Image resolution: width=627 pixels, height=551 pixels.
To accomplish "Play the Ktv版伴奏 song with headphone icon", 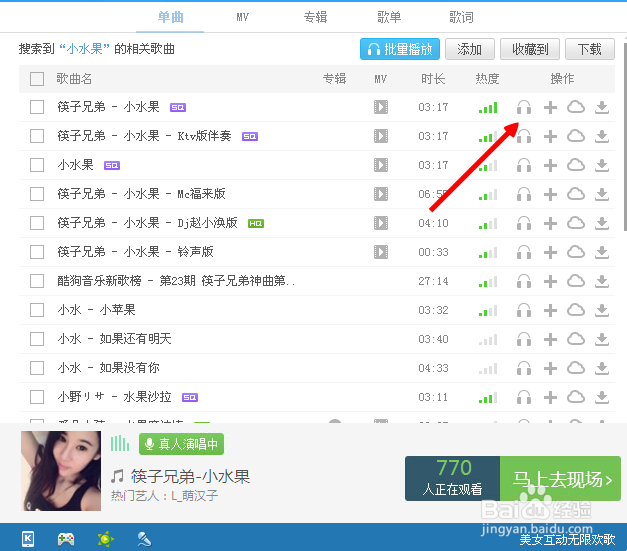I will [x=524, y=136].
